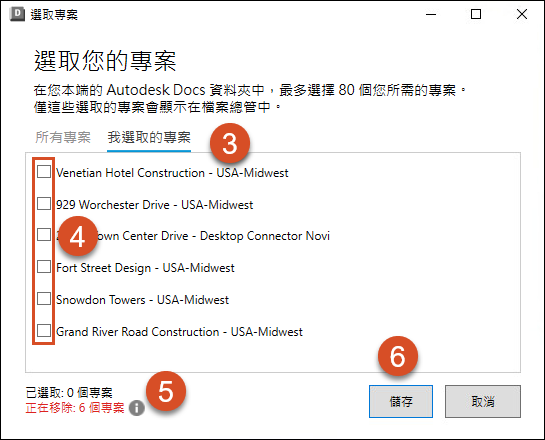Enable the Town Center Drive project checkbox

click(44, 235)
